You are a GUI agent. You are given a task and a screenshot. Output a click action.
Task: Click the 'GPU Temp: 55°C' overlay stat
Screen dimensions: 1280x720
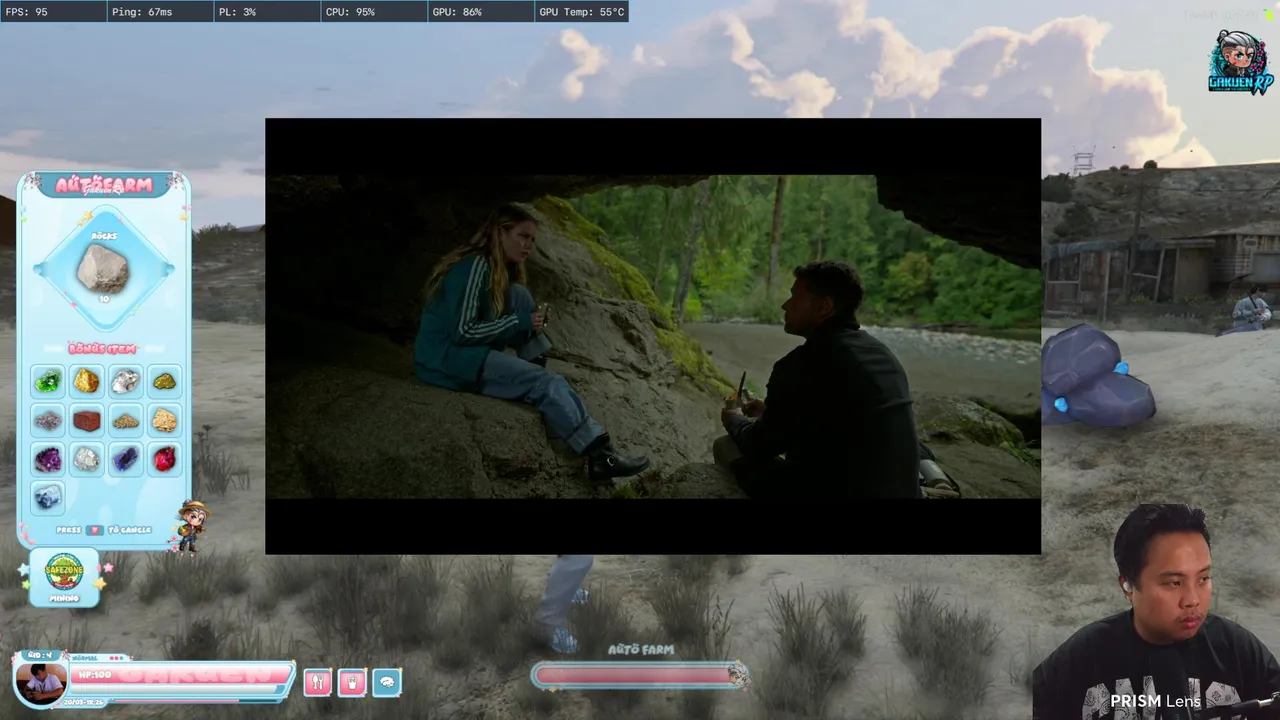pyautogui.click(x=582, y=12)
